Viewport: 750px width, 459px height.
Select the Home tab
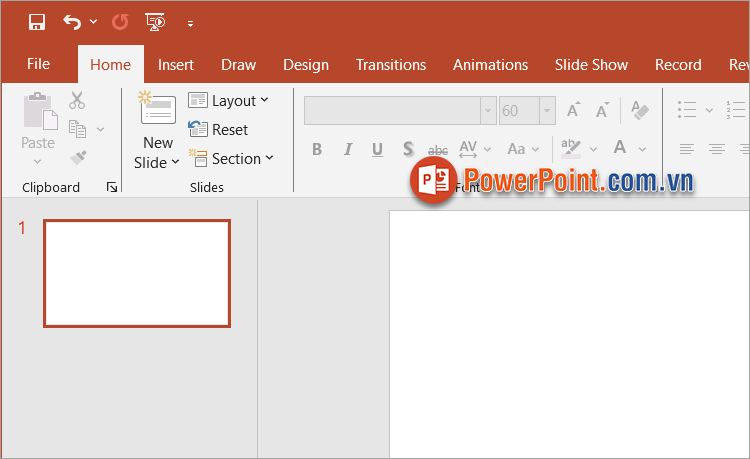[x=110, y=65]
